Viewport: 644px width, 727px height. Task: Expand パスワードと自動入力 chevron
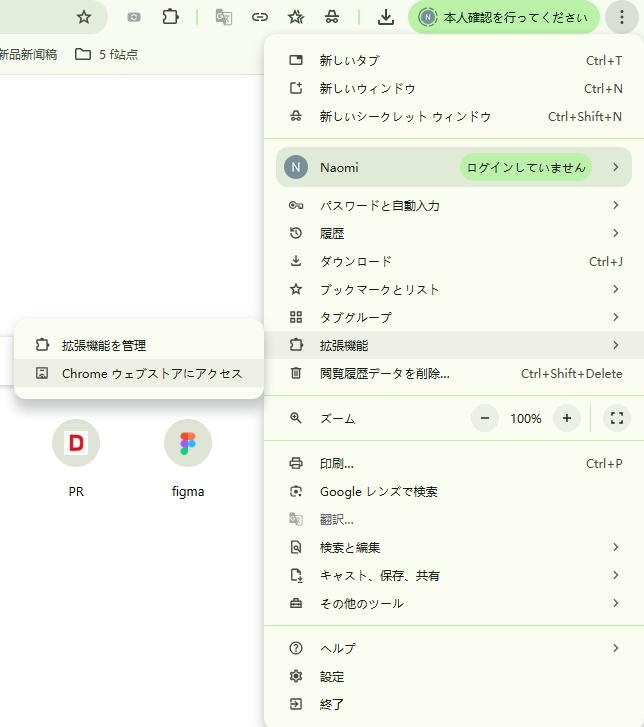(x=615, y=205)
